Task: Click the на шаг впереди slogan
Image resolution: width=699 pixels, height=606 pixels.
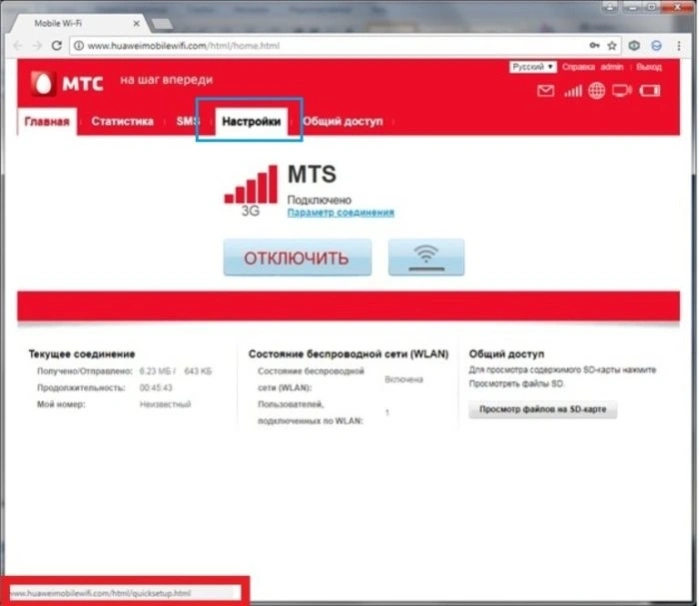Action: [x=166, y=80]
